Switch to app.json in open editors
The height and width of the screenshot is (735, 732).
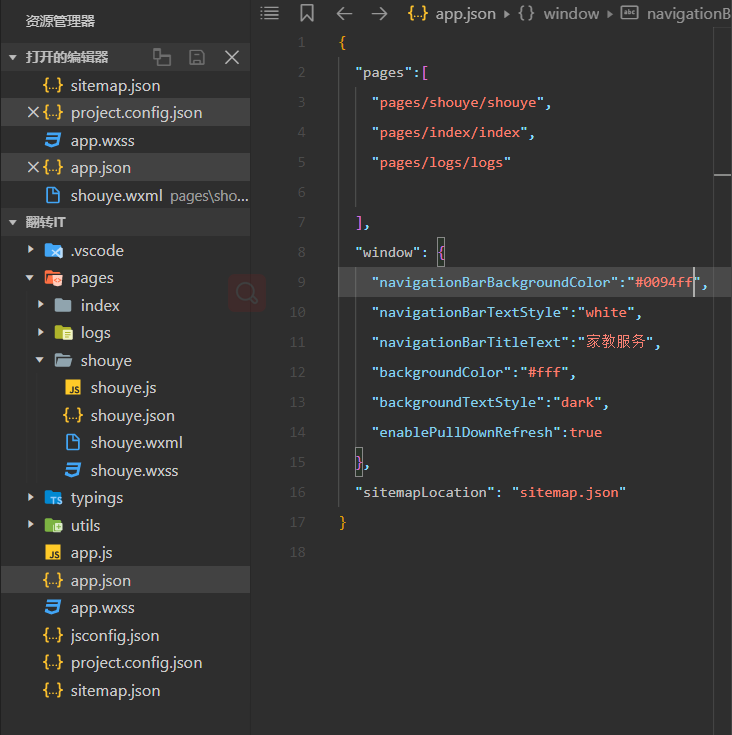(125, 167)
